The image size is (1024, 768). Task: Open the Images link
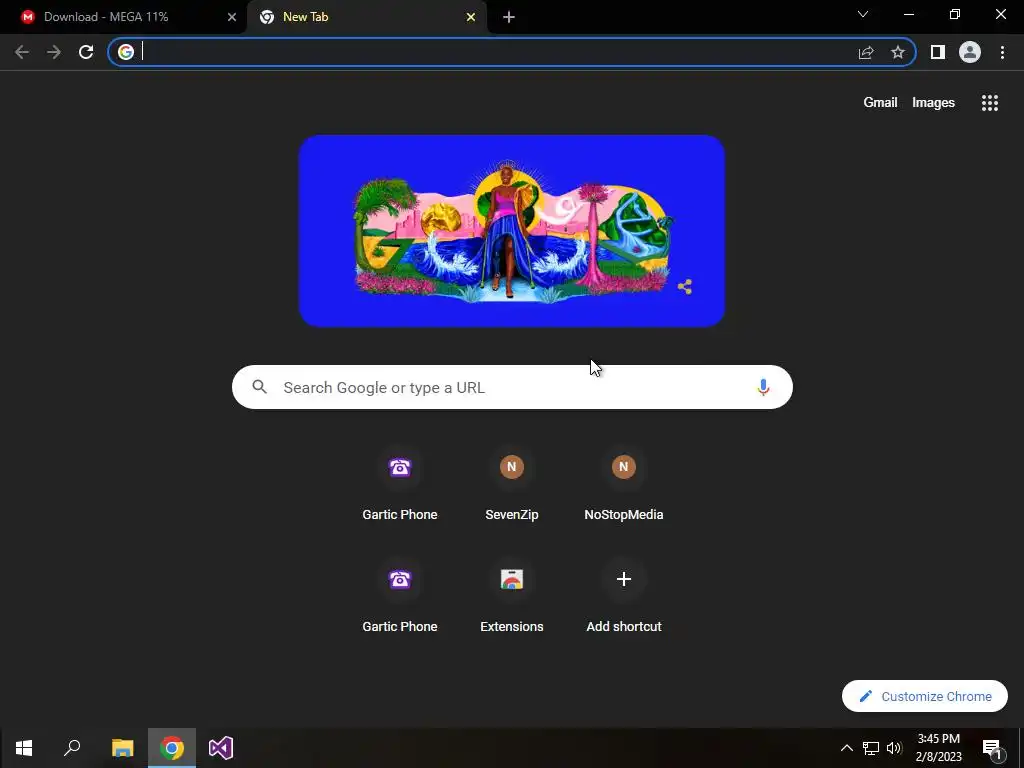point(933,103)
